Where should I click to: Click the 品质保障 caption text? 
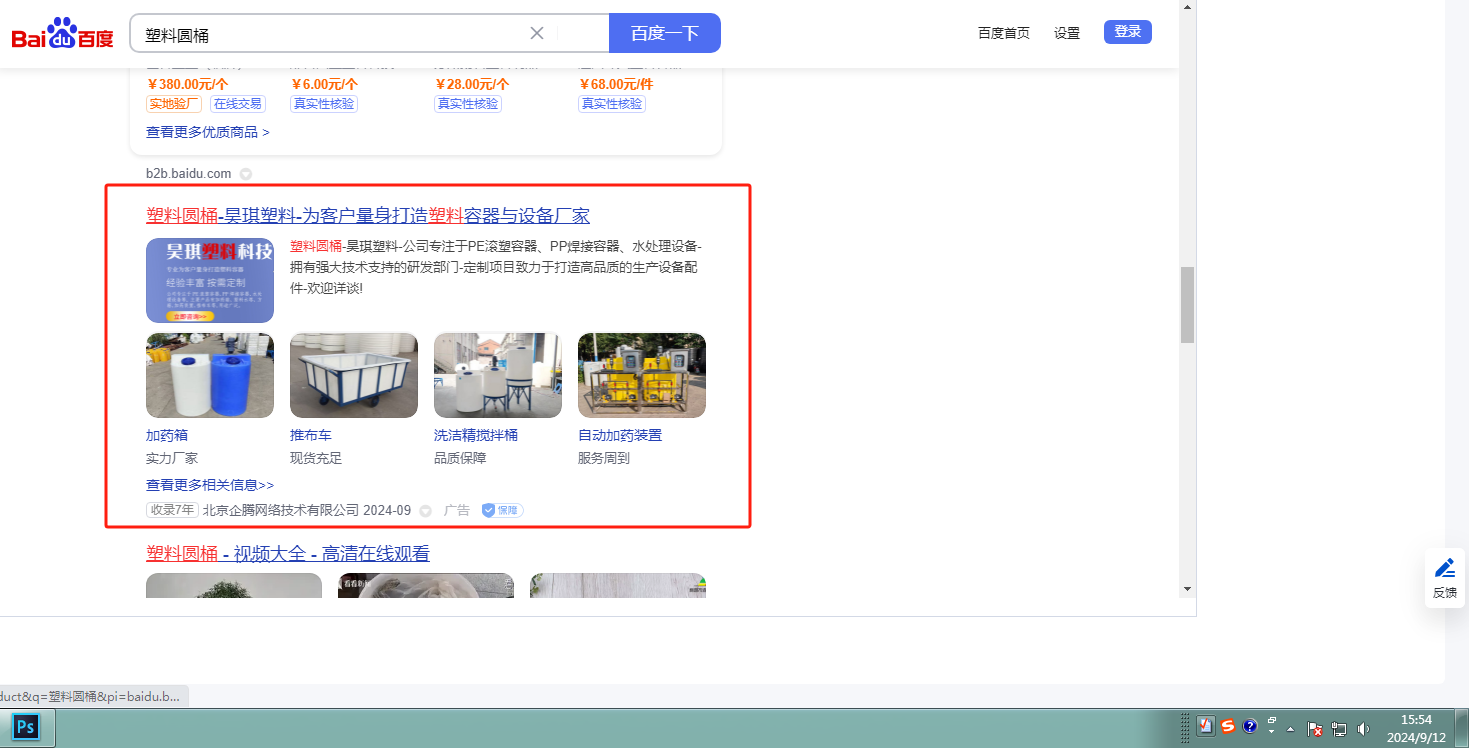460,458
